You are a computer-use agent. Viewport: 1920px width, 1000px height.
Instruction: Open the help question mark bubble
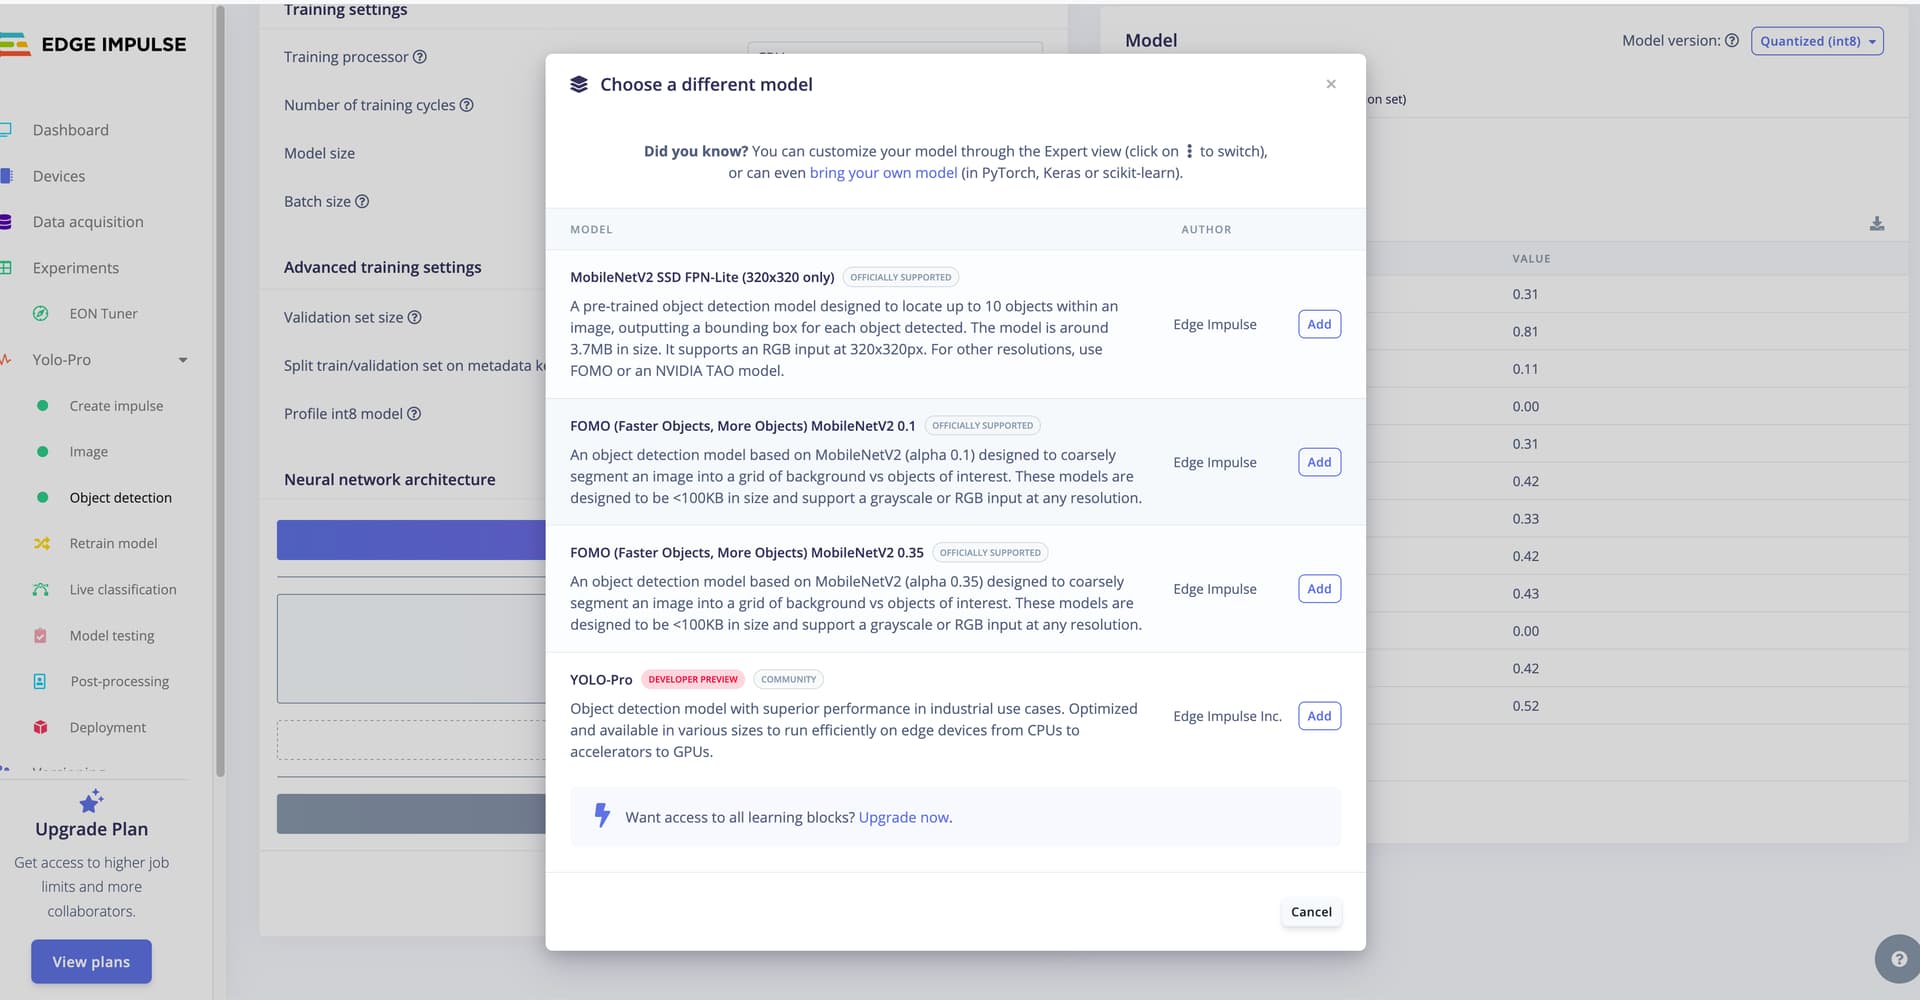click(1897, 959)
